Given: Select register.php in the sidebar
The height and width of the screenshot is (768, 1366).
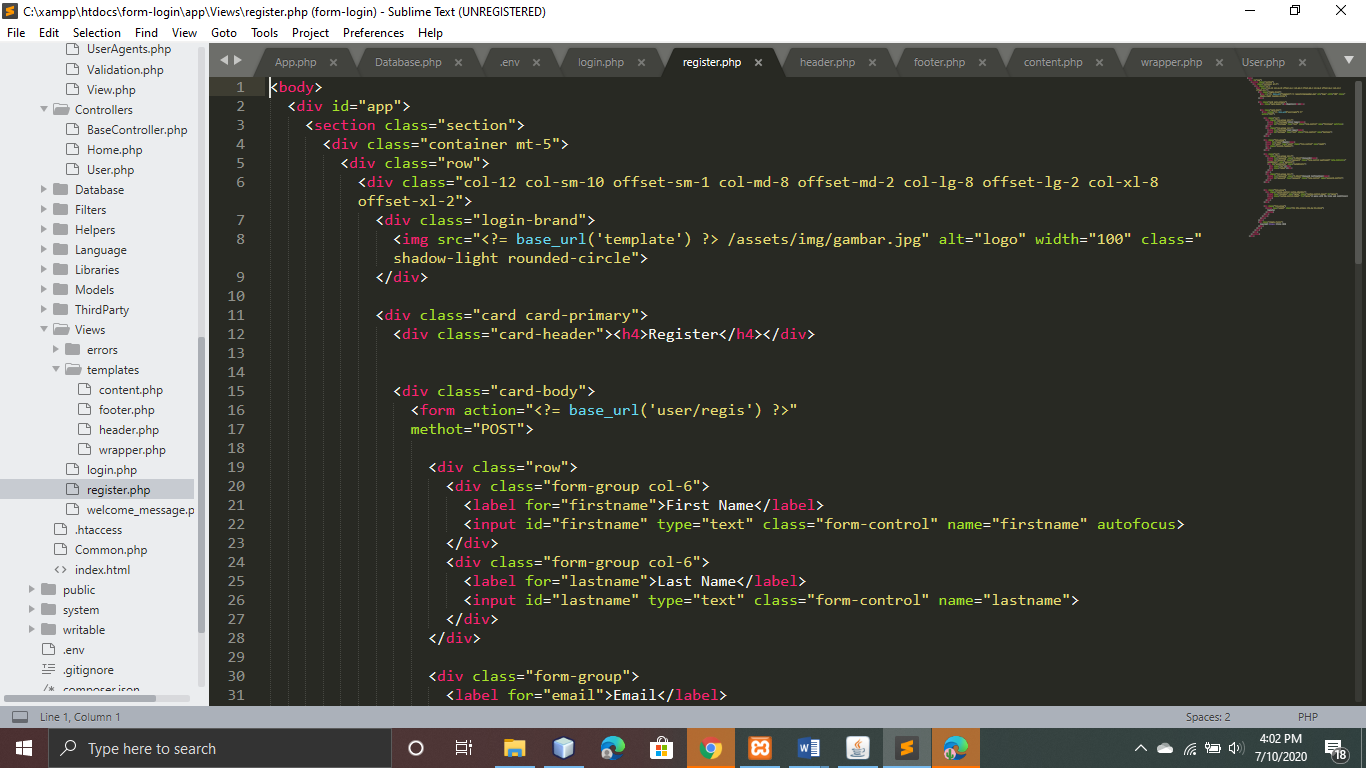Looking at the screenshot, I should 118,490.
